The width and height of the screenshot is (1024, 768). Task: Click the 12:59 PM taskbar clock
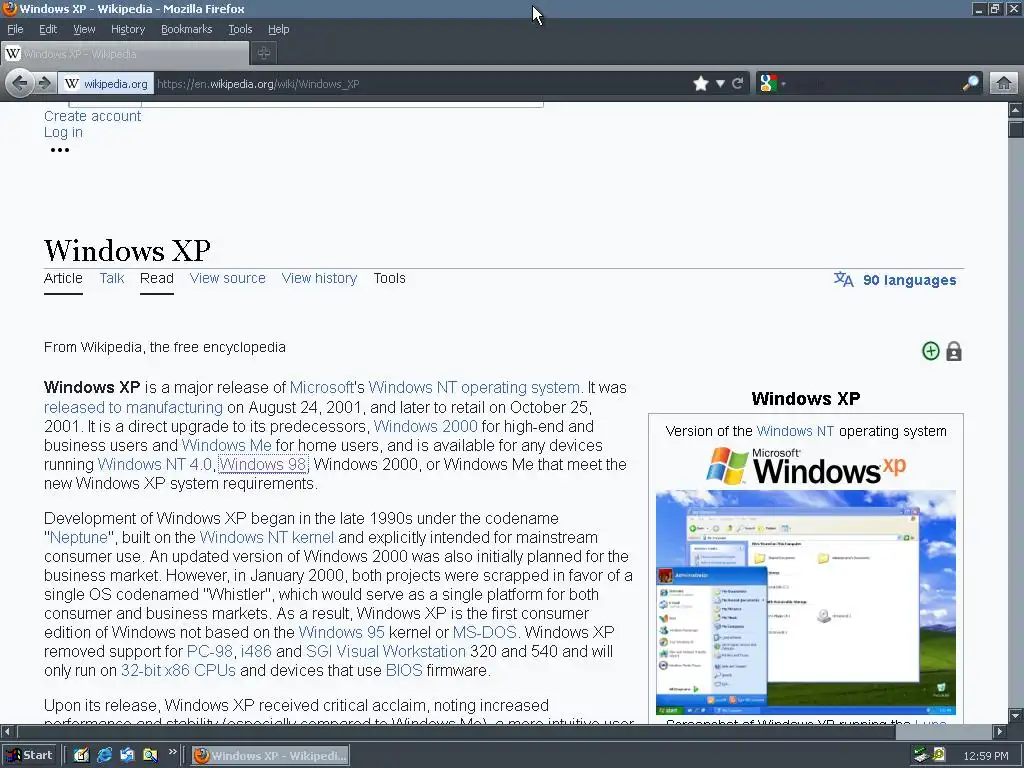point(985,756)
